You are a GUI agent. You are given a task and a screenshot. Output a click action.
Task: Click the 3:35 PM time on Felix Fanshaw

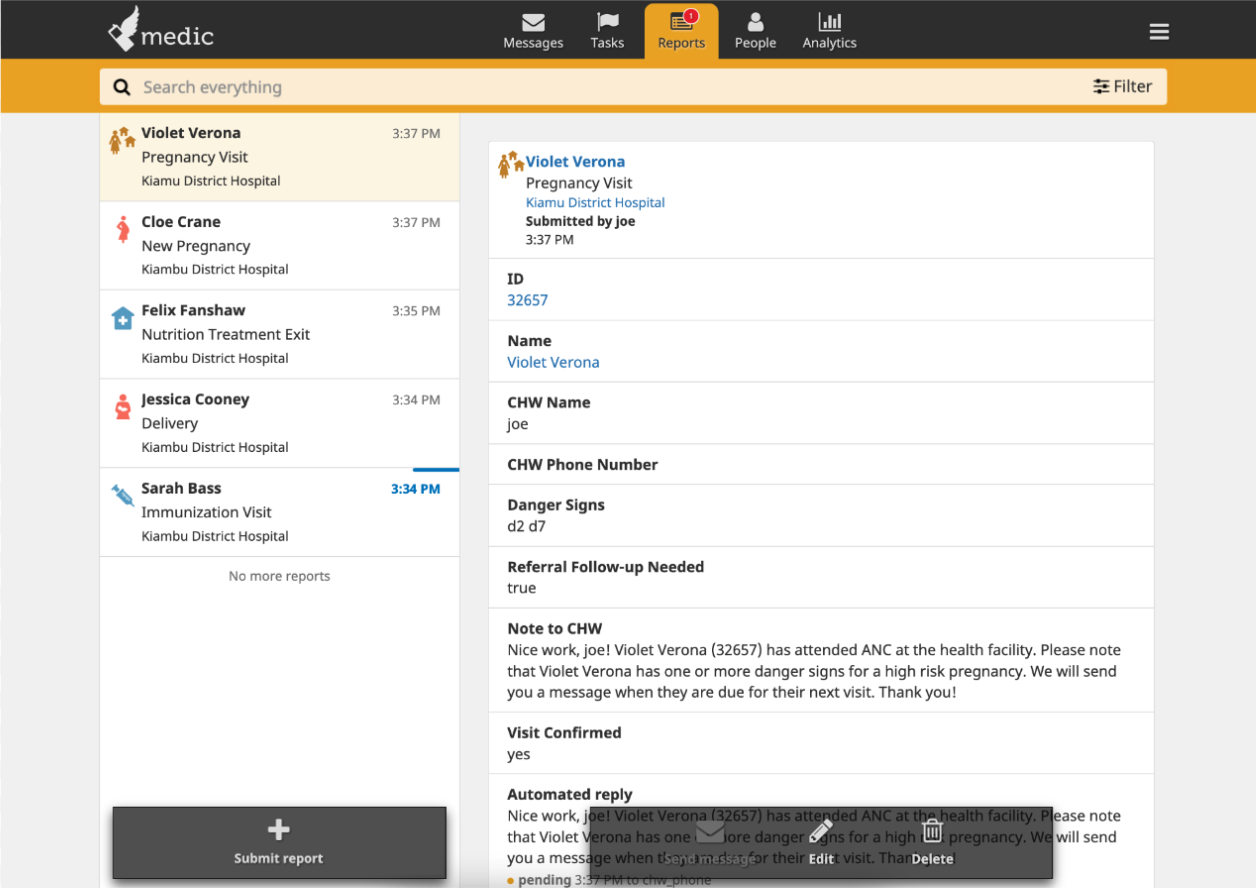point(416,311)
